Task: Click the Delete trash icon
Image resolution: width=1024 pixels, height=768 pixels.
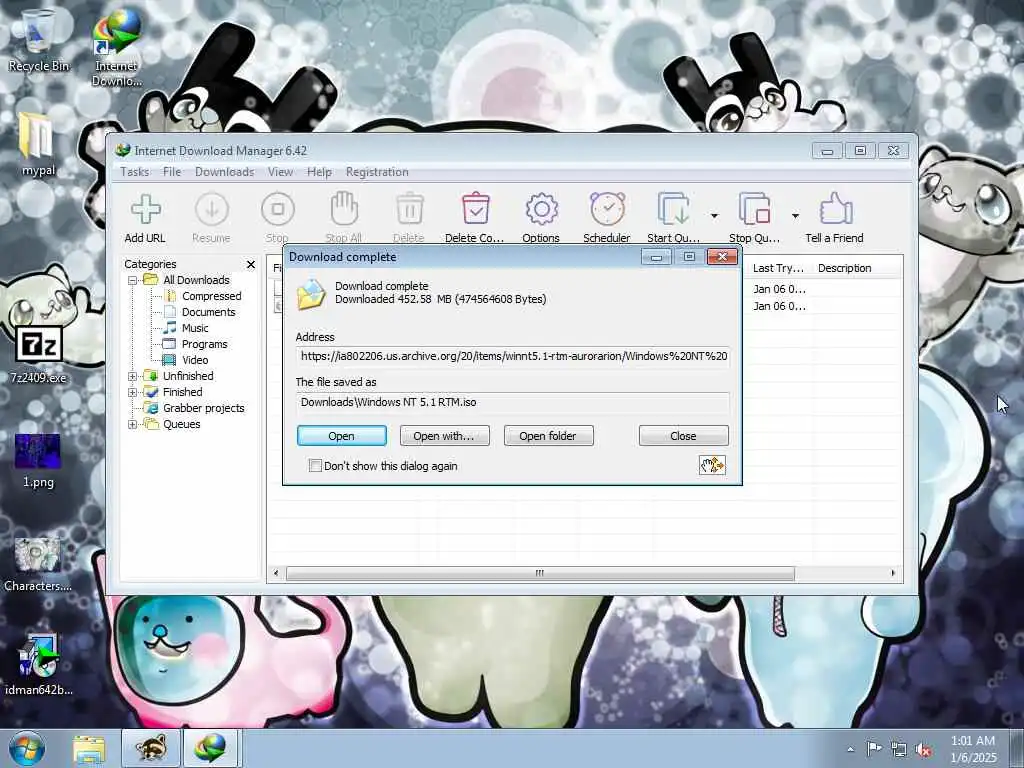Action: coord(409,209)
